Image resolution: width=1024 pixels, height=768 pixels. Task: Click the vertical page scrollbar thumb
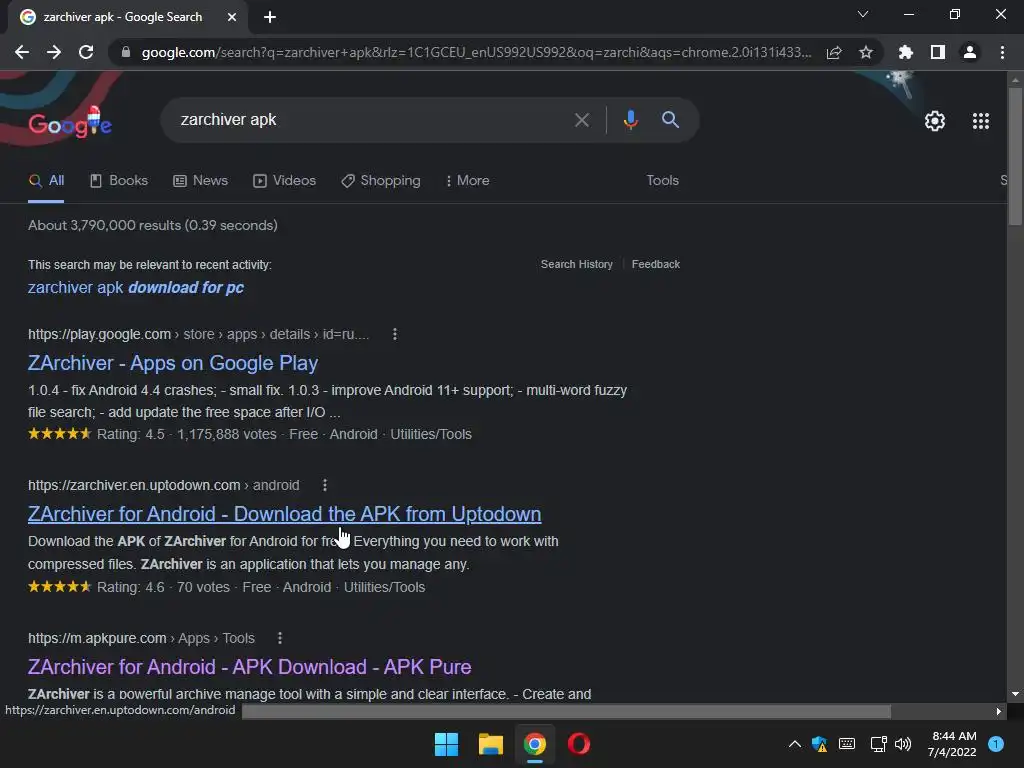(x=1015, y=157)
